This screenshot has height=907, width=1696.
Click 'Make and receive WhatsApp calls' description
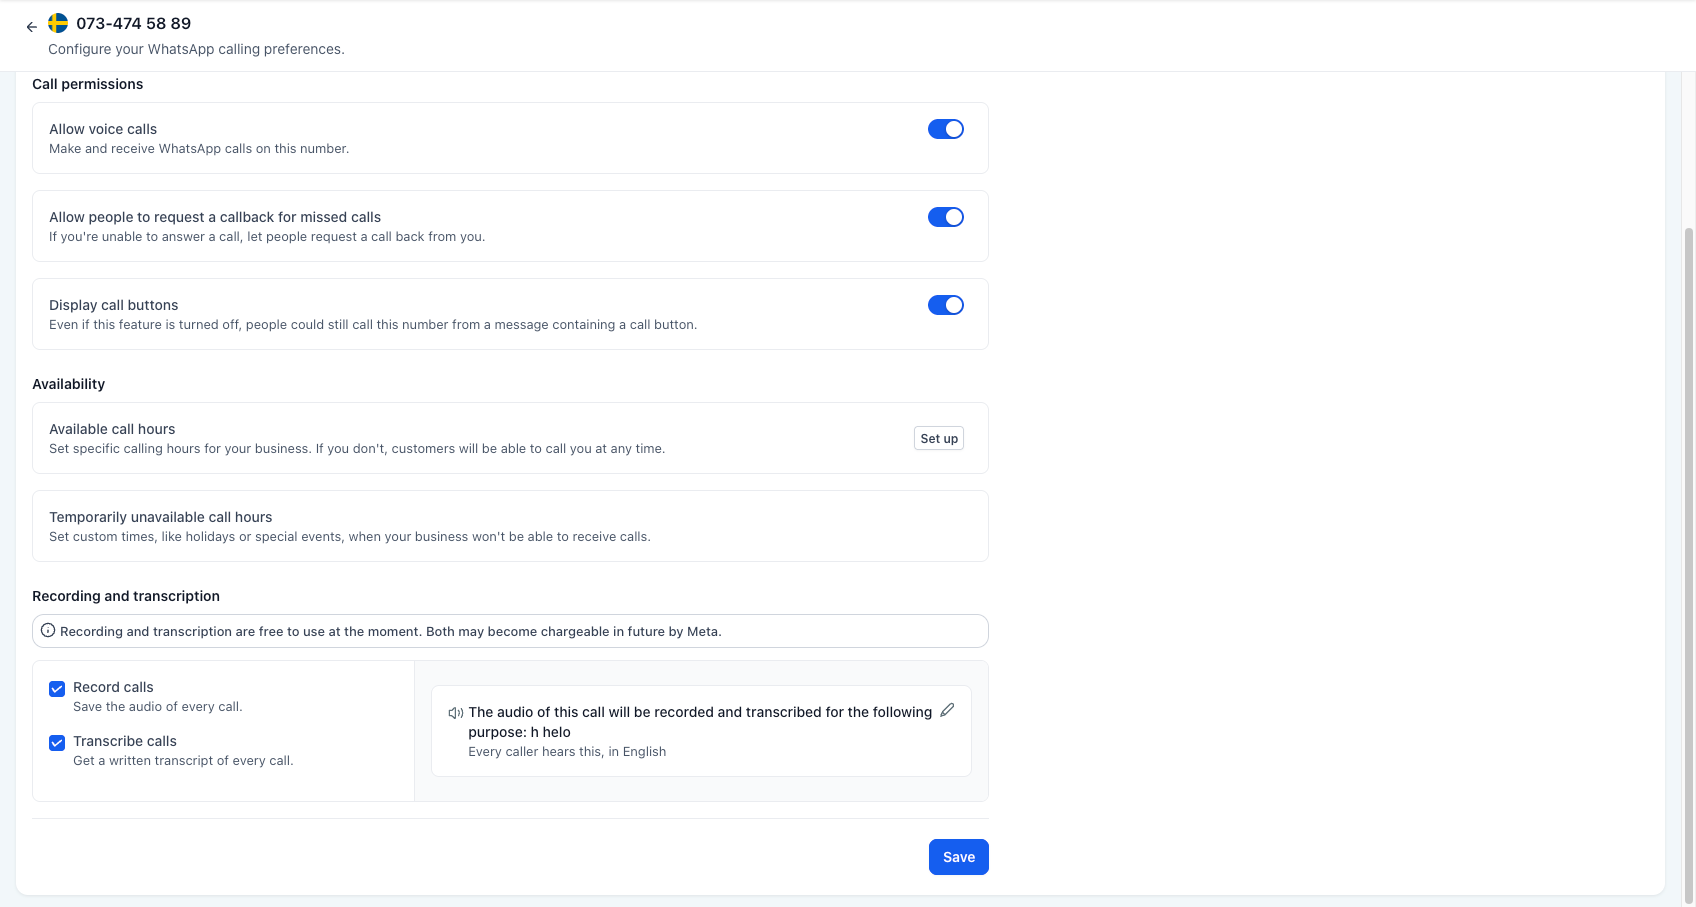(199, 149)
